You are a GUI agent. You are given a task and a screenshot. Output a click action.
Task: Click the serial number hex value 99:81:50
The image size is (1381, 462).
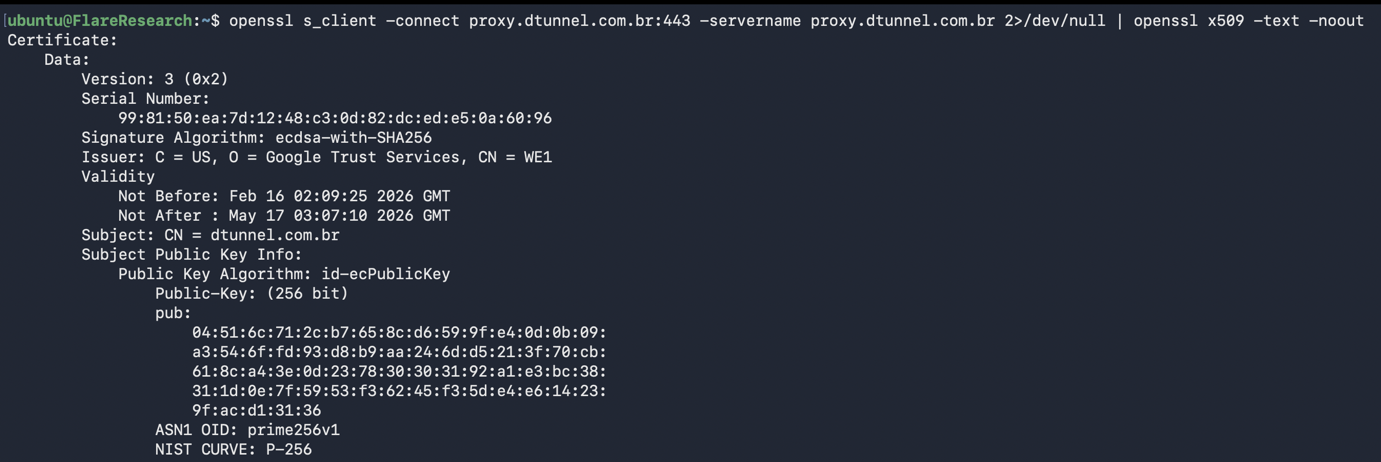(x=335, y=118)
